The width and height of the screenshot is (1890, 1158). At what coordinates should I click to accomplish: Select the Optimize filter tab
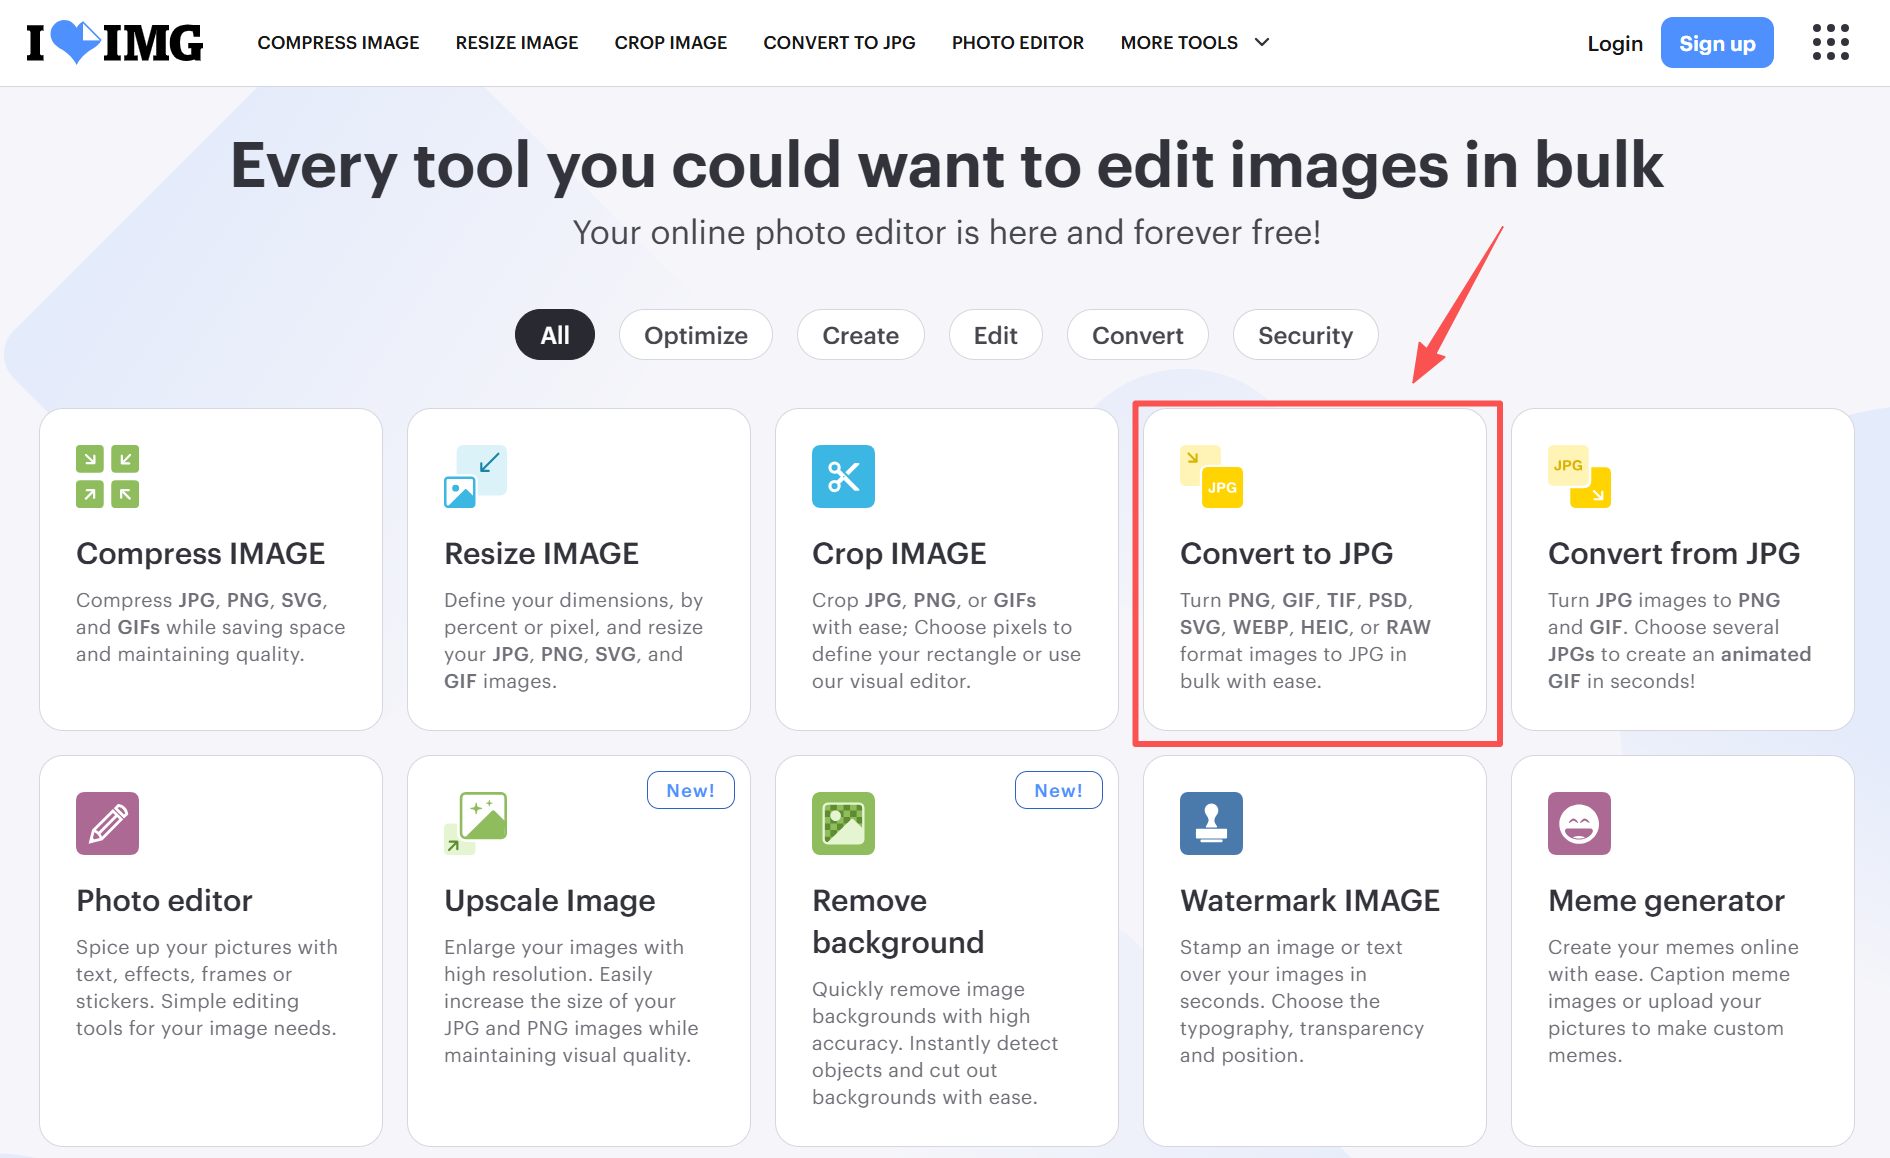tap(695, 335)
